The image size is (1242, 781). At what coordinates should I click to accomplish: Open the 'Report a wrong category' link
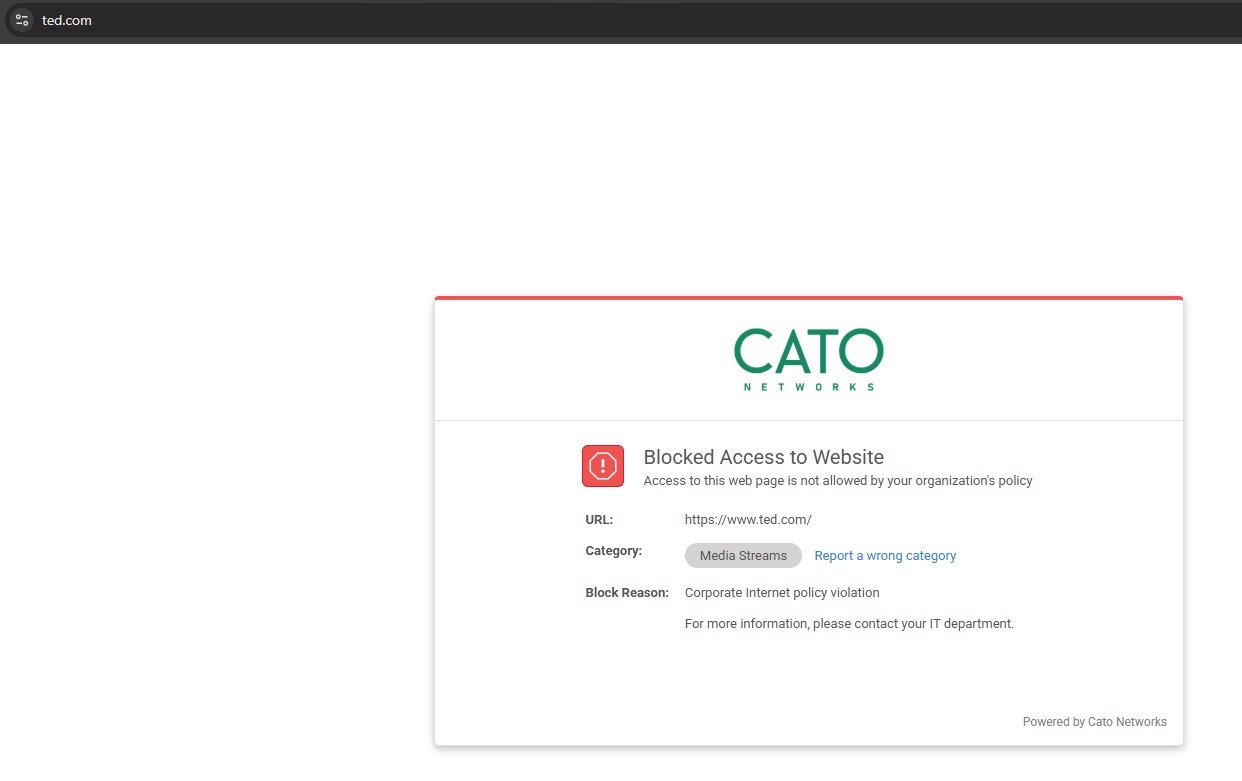point(885,556)
